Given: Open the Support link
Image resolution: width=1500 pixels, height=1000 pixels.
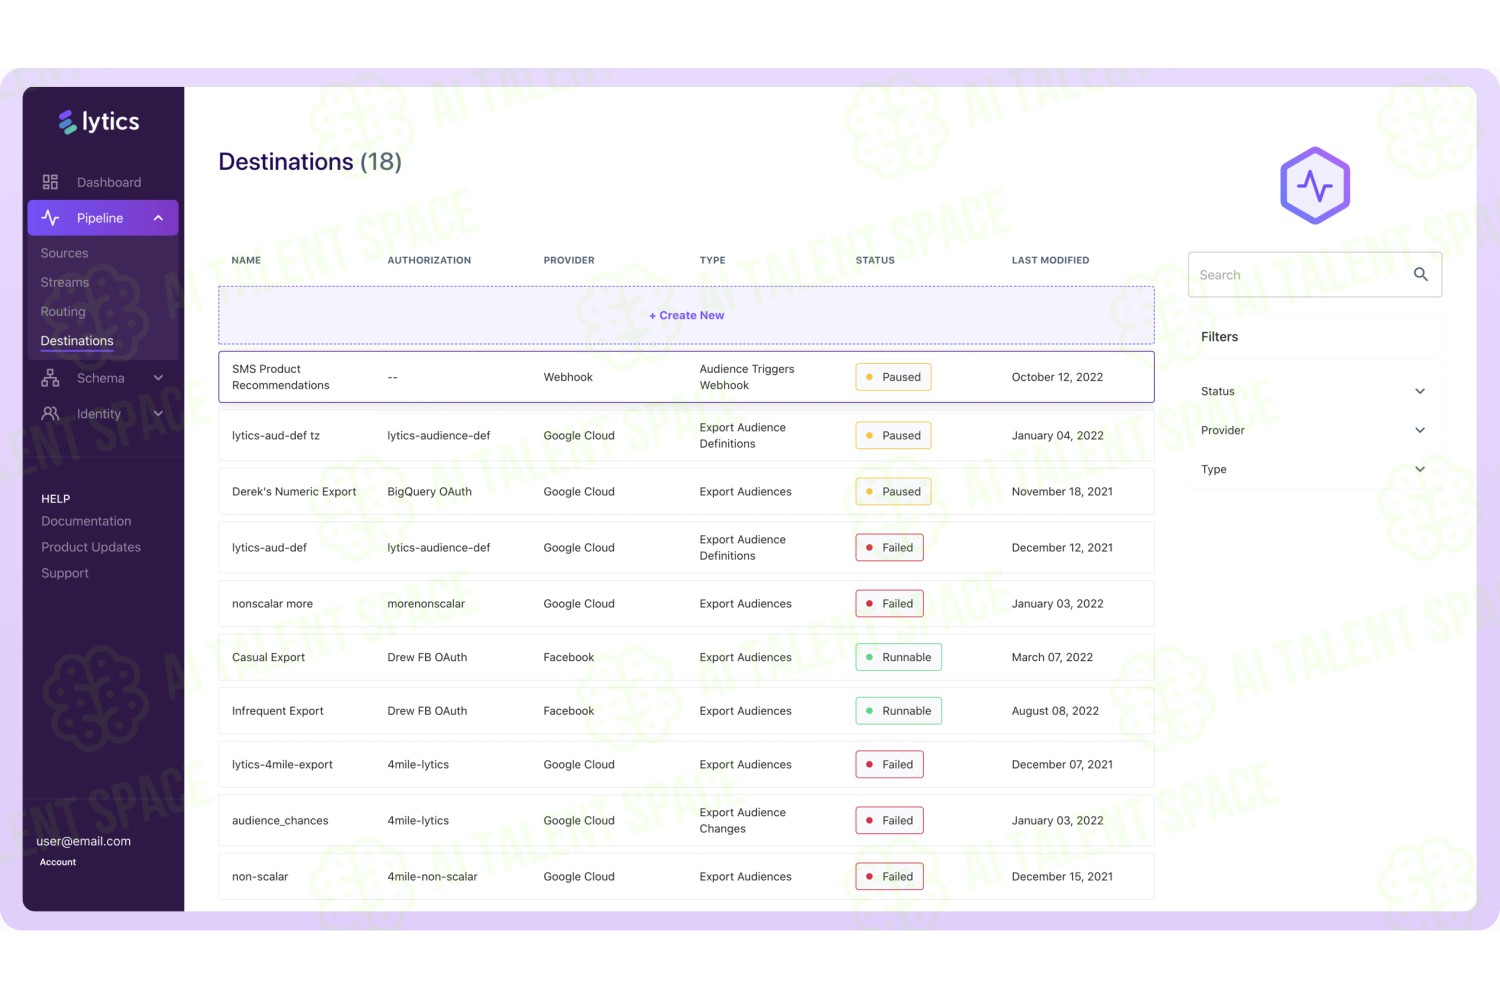Looking at the screenshot, I should (x=65, y=573).
